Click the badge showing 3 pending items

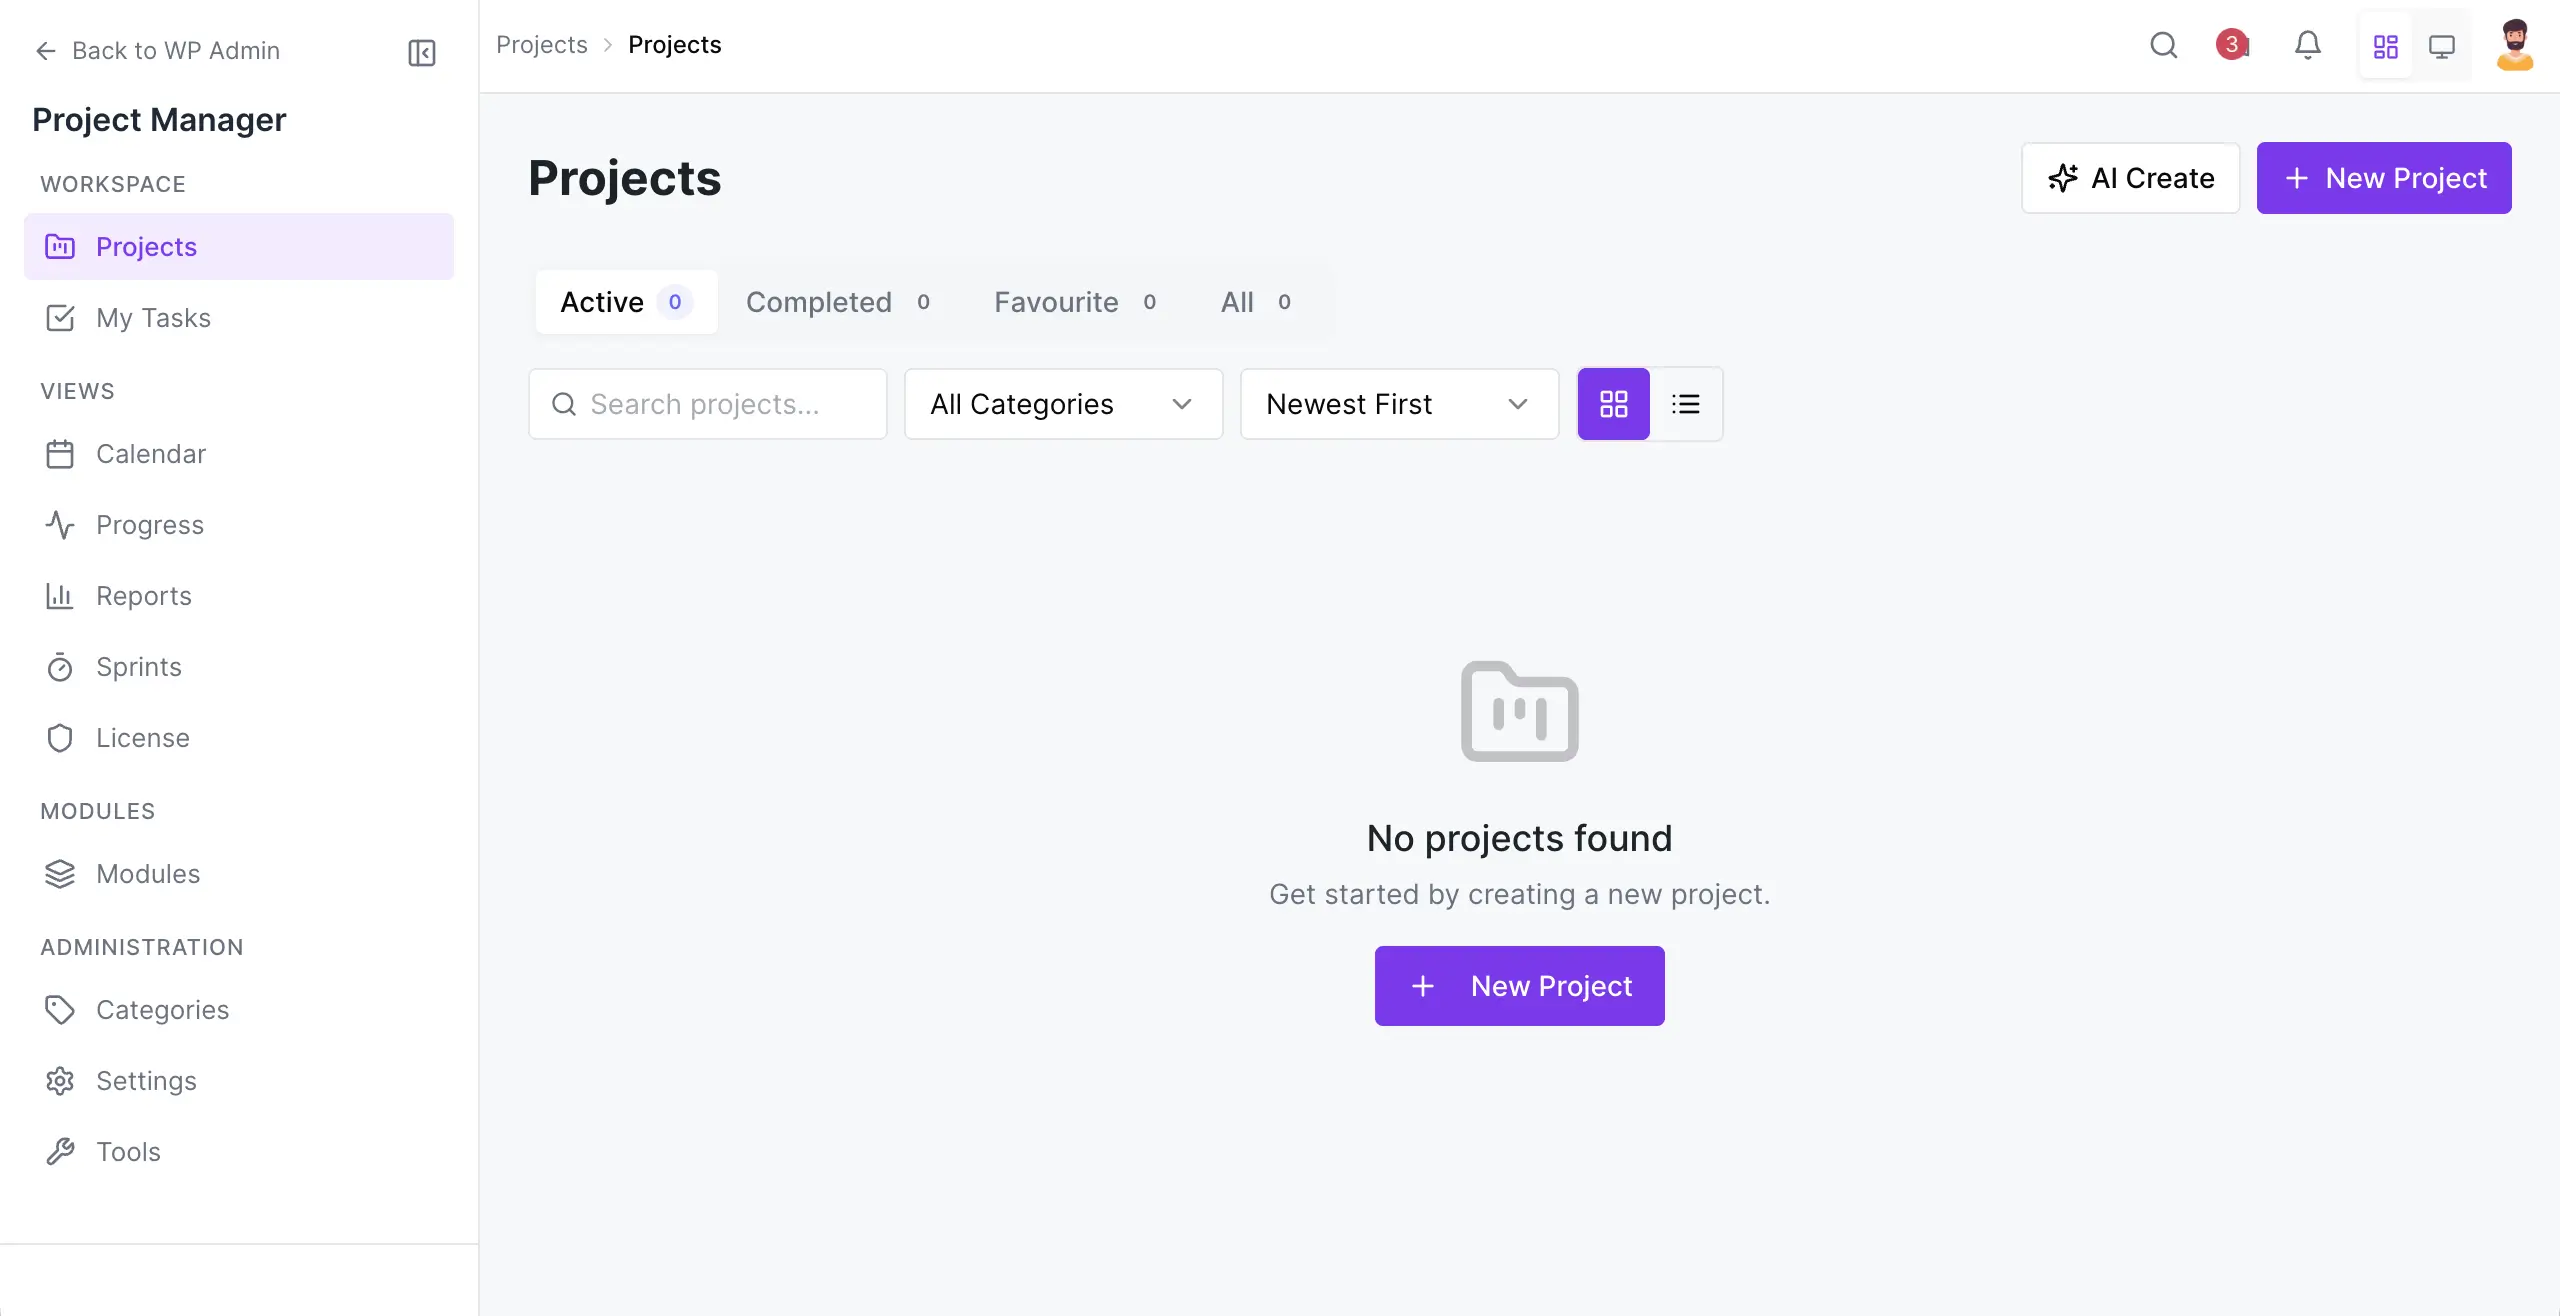[2232, 45]
